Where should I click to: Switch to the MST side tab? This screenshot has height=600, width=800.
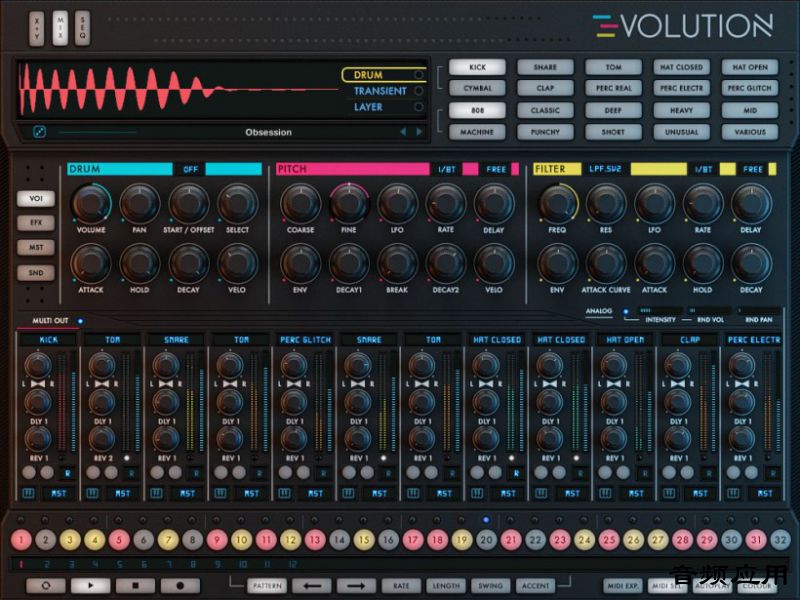[x=36, y=247]
